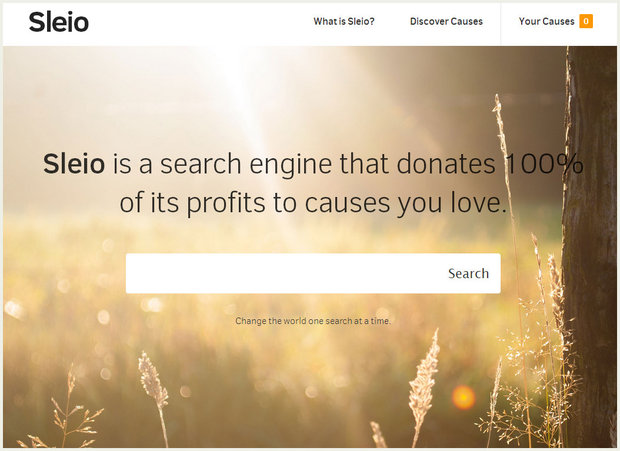Click the orange lens flare dot in photo
The height and width of the screenshot is (451, 620).
[x=463, y=397]
